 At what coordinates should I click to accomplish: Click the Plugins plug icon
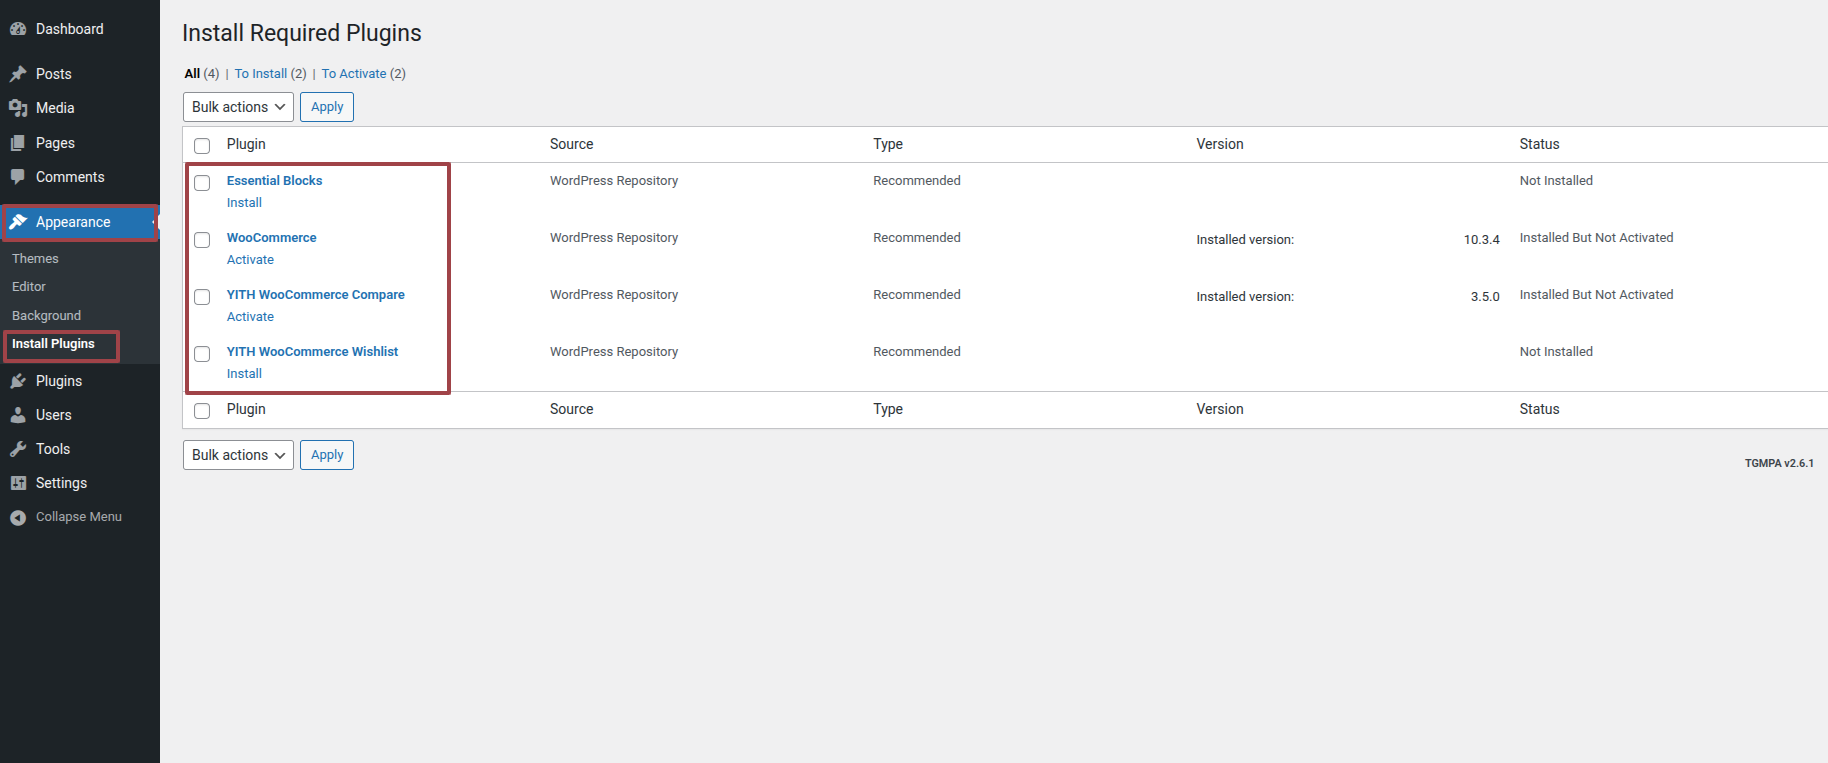pyautogui.click(x=18, y=381)
